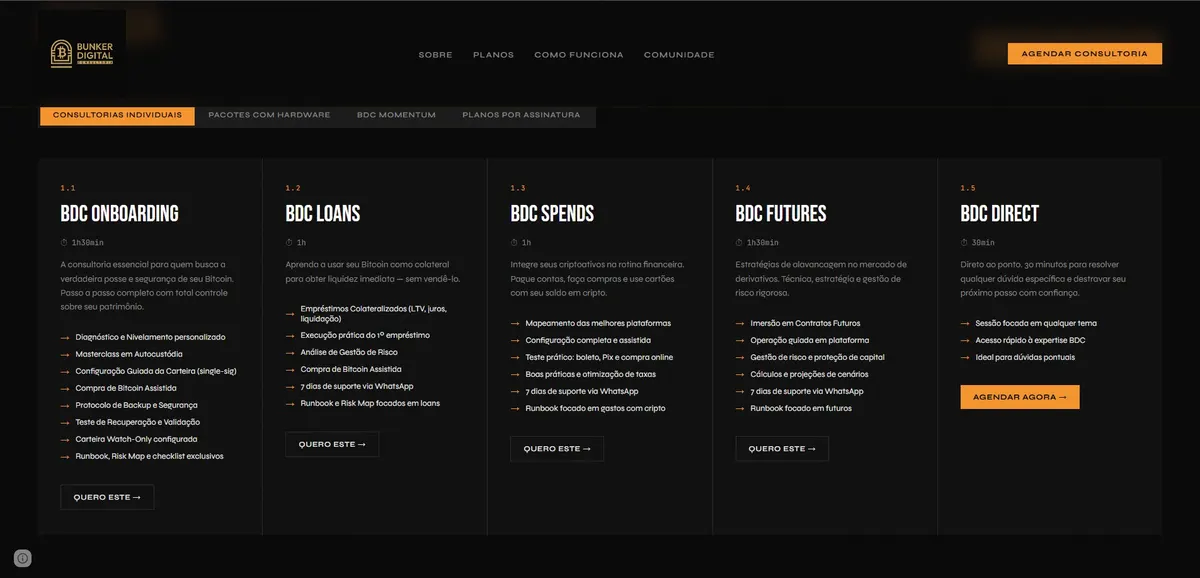Click 'Runbook, Risk Map e checklist exclusivos'
1200x578 pixels.
pos(149,456)
